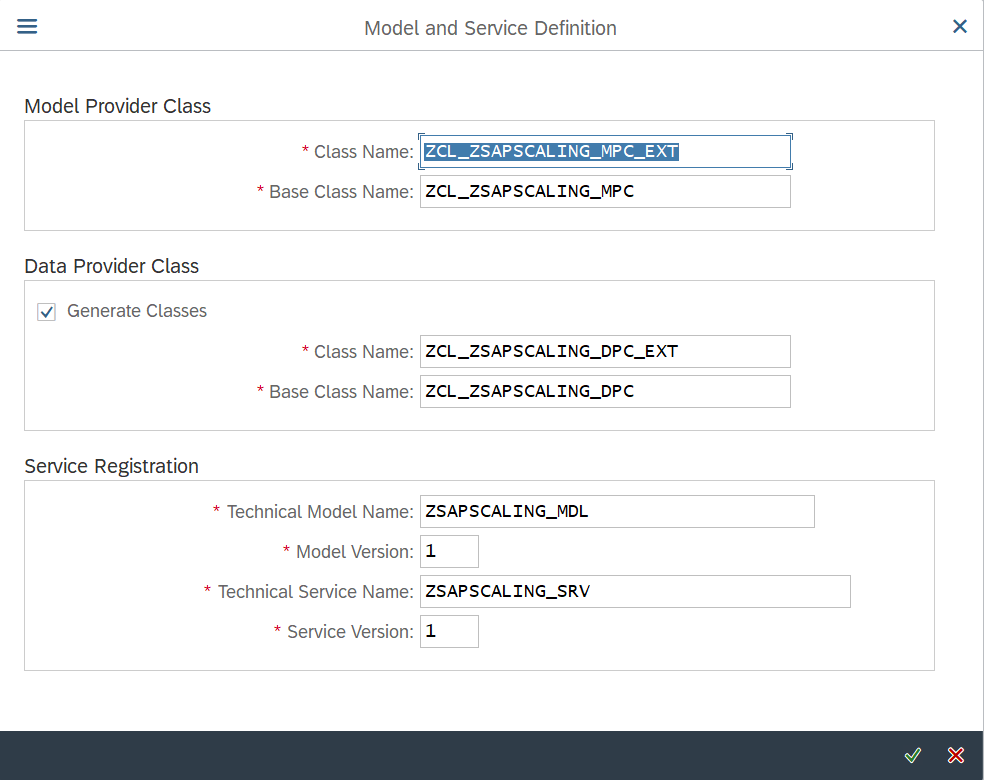Toggle the Generate Classes checkbox
The image size is (984, 780).
(x=46, y=311)
